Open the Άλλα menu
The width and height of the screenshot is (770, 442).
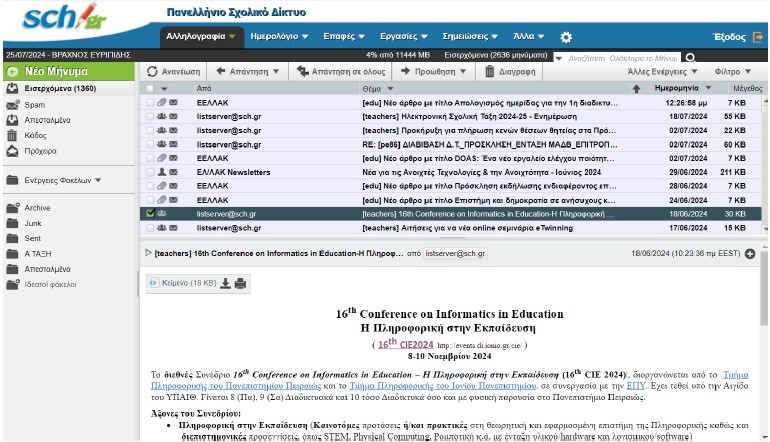[x=528, y=36]
